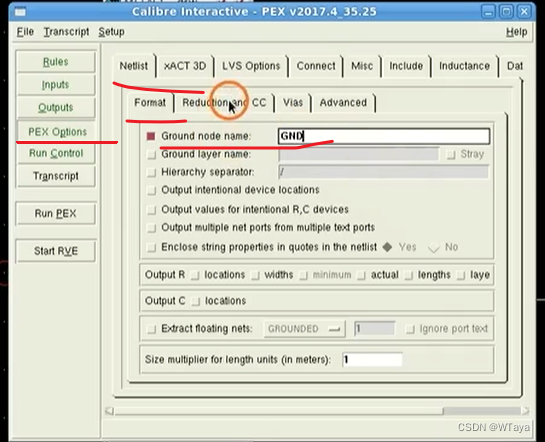545x442 pixels.
Task: Open the GROUNDED dropdown
Action: [304, 329]
